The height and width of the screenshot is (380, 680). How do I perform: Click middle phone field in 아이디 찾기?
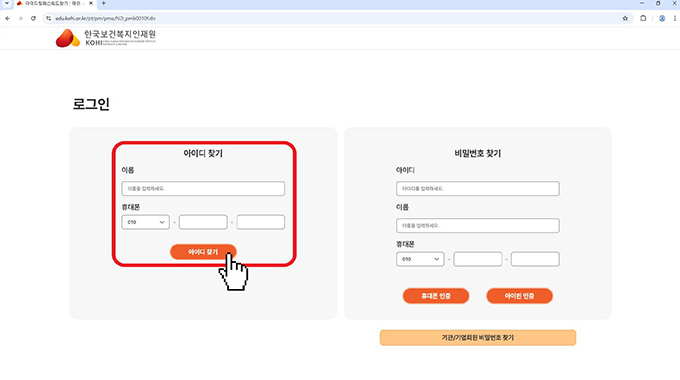[203, 222]
